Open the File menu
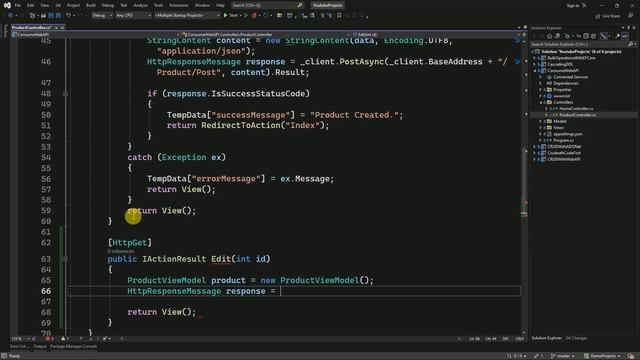 pyautogui.click(x=18, y=5)
